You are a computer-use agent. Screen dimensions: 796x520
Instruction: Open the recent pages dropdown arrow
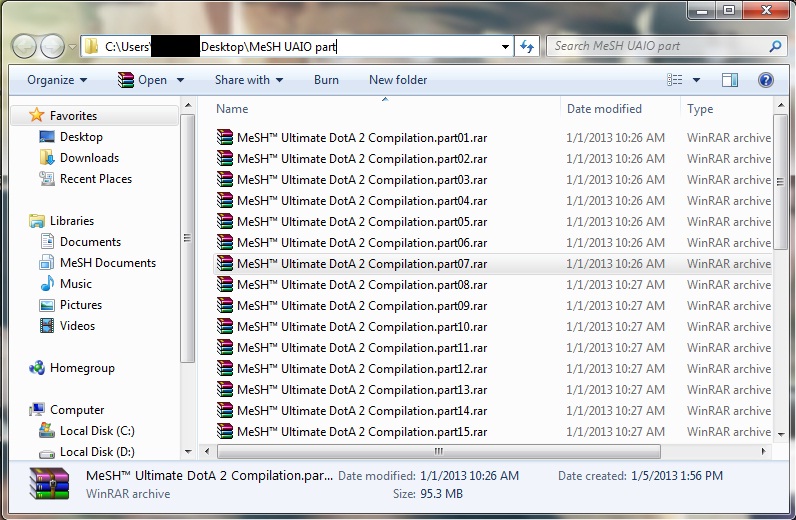72,47
